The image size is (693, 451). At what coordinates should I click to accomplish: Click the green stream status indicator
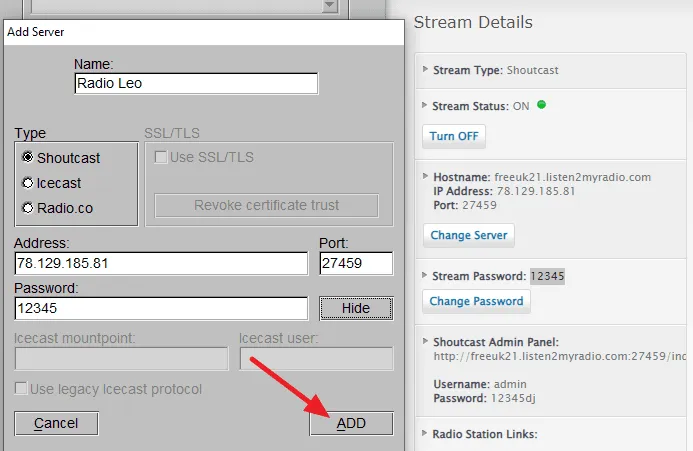pos(541,105)
